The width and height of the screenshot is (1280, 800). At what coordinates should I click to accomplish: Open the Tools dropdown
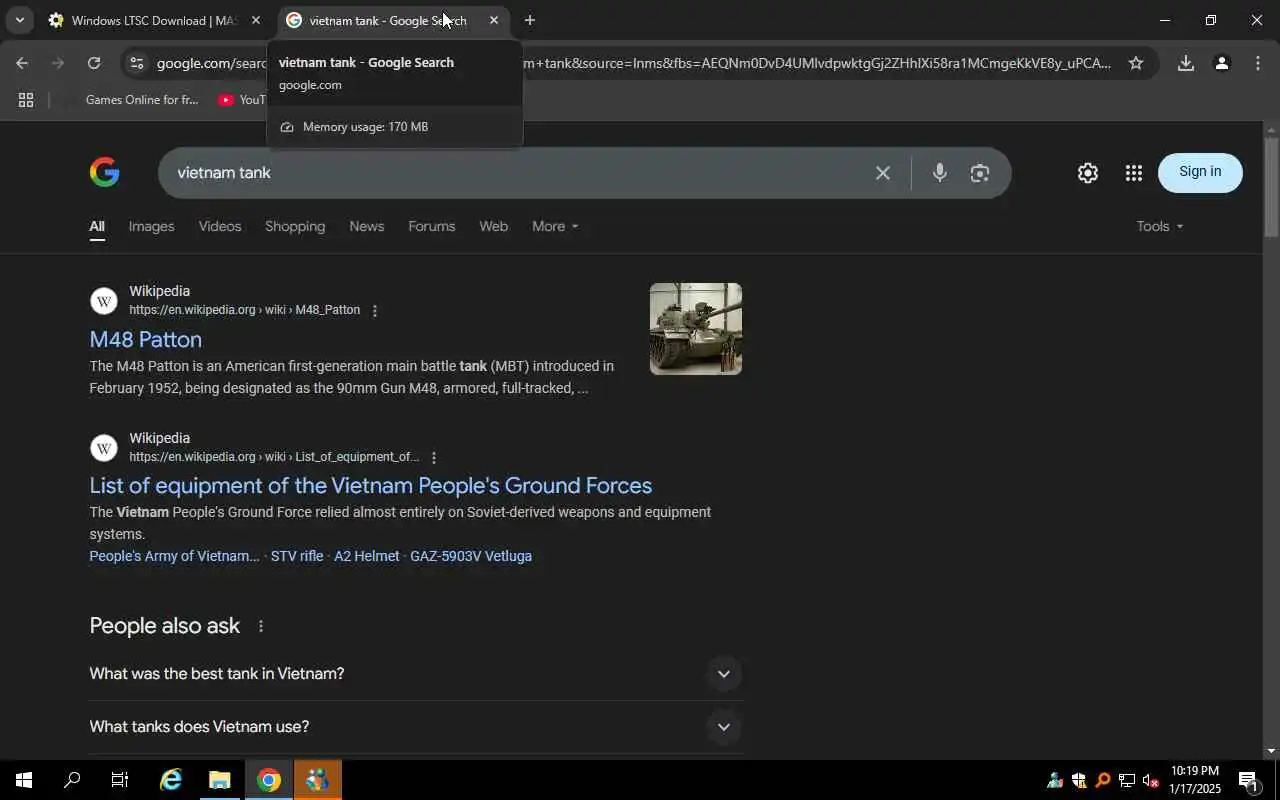[1160, 226]
